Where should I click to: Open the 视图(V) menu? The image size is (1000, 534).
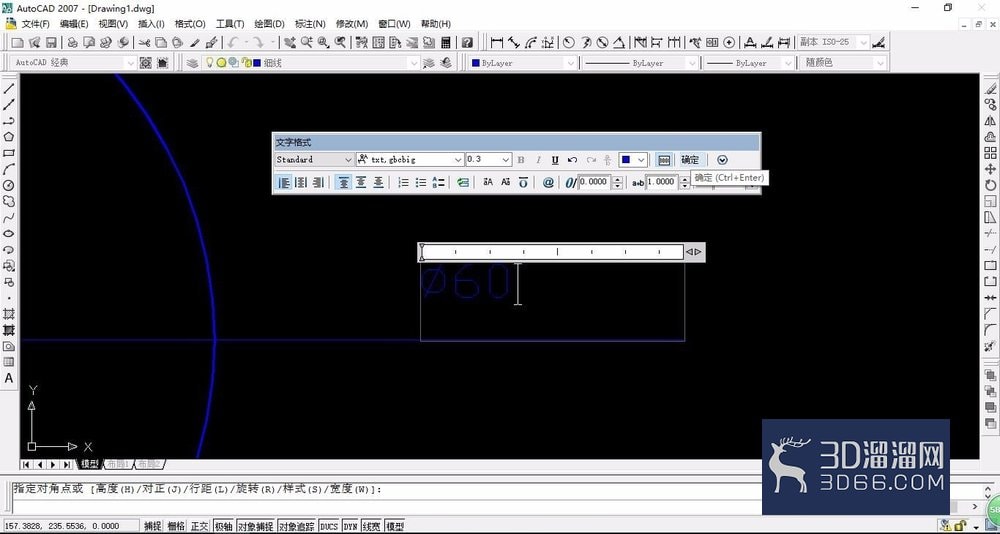point(113,24)
